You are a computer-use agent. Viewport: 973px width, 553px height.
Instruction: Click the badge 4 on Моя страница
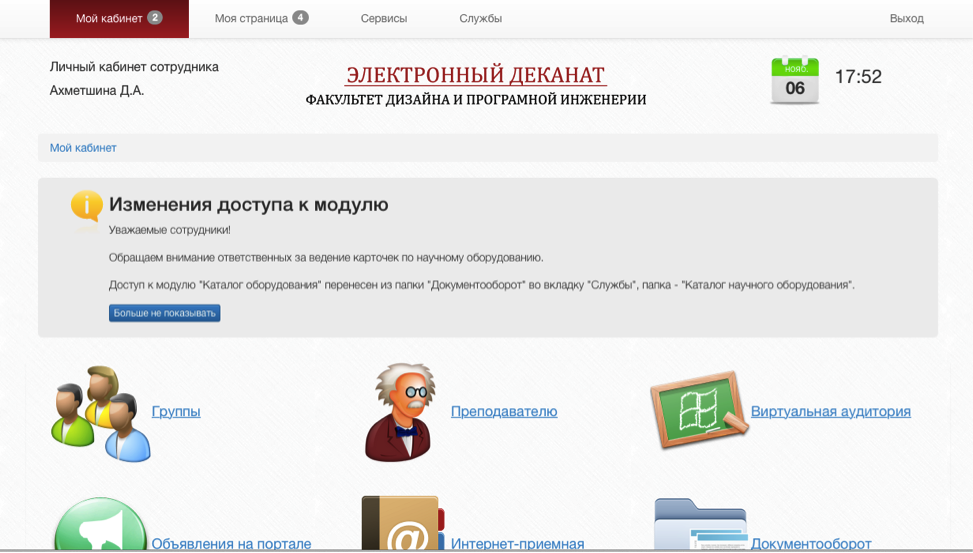300,17
